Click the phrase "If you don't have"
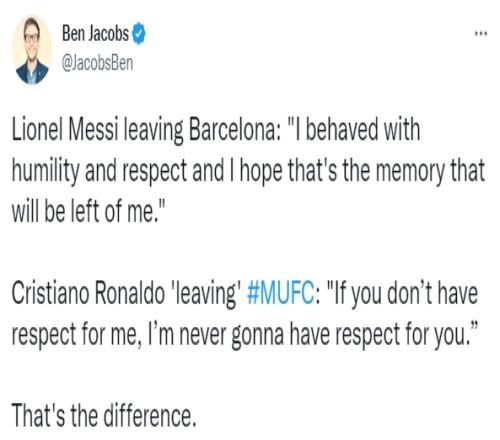The image size is (500, 440). point(402,293)
